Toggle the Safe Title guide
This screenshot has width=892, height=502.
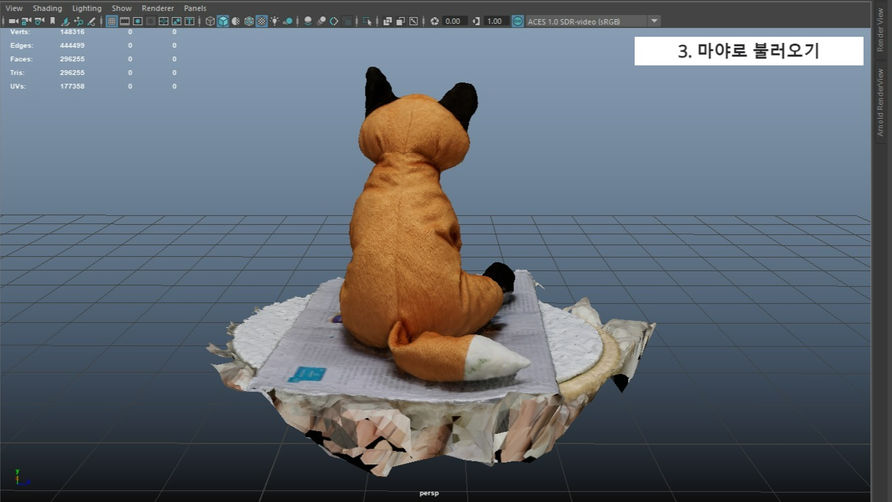click(x=189, y=21)
